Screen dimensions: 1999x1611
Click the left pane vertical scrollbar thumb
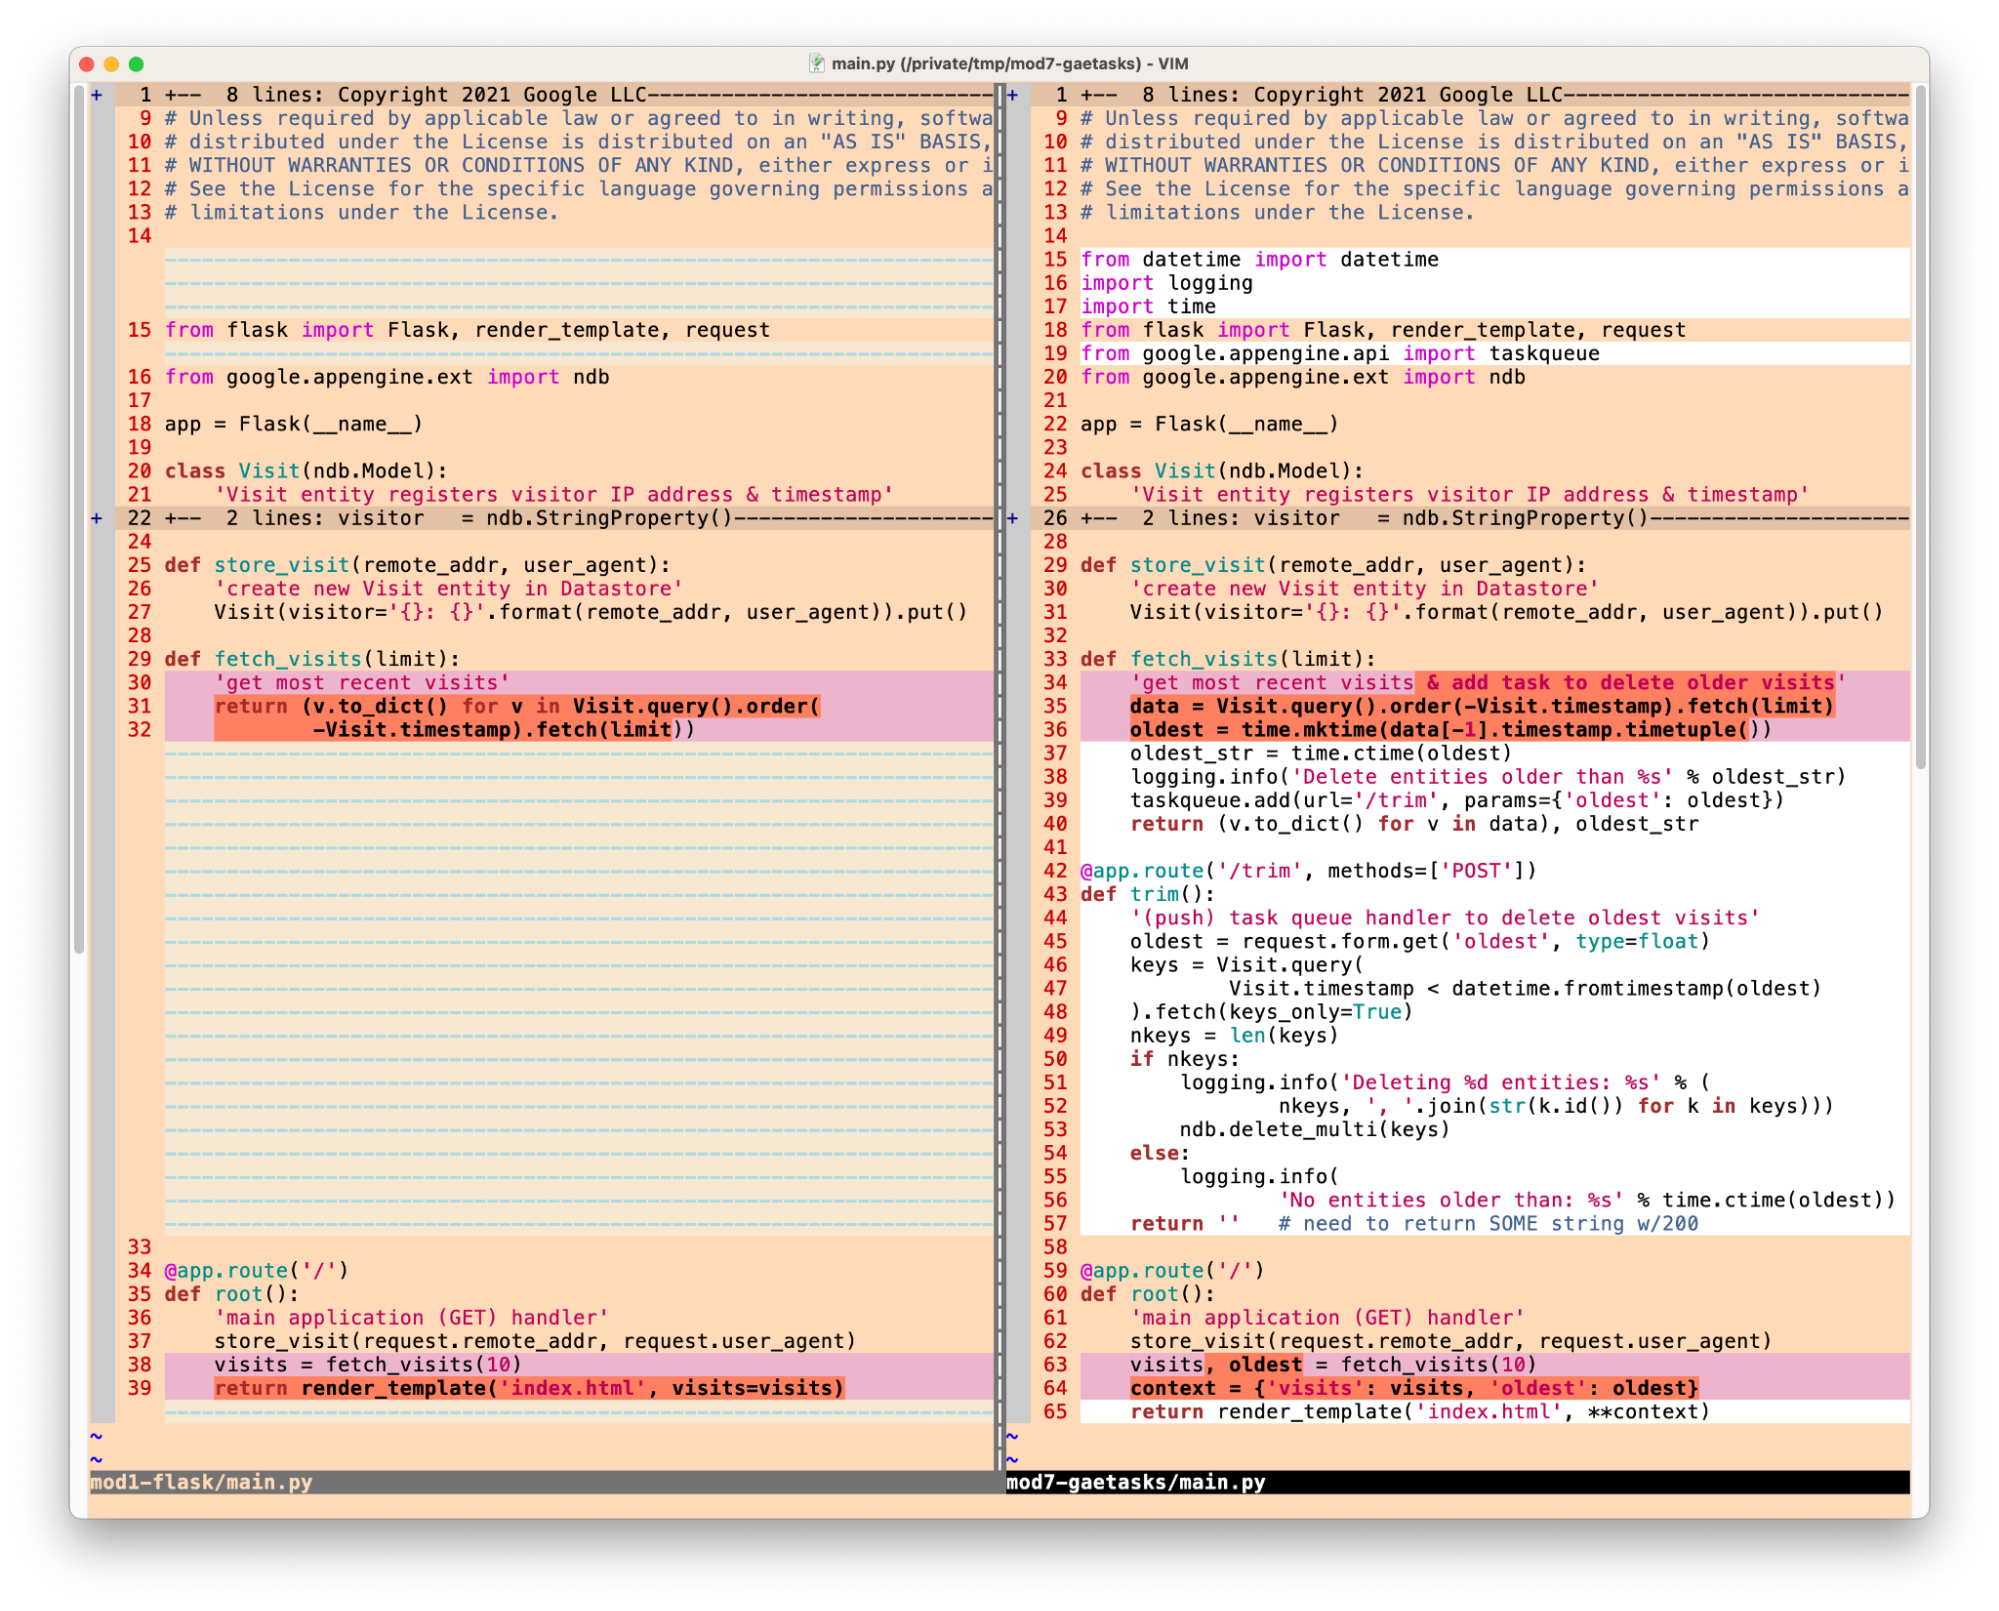point(79,520)
